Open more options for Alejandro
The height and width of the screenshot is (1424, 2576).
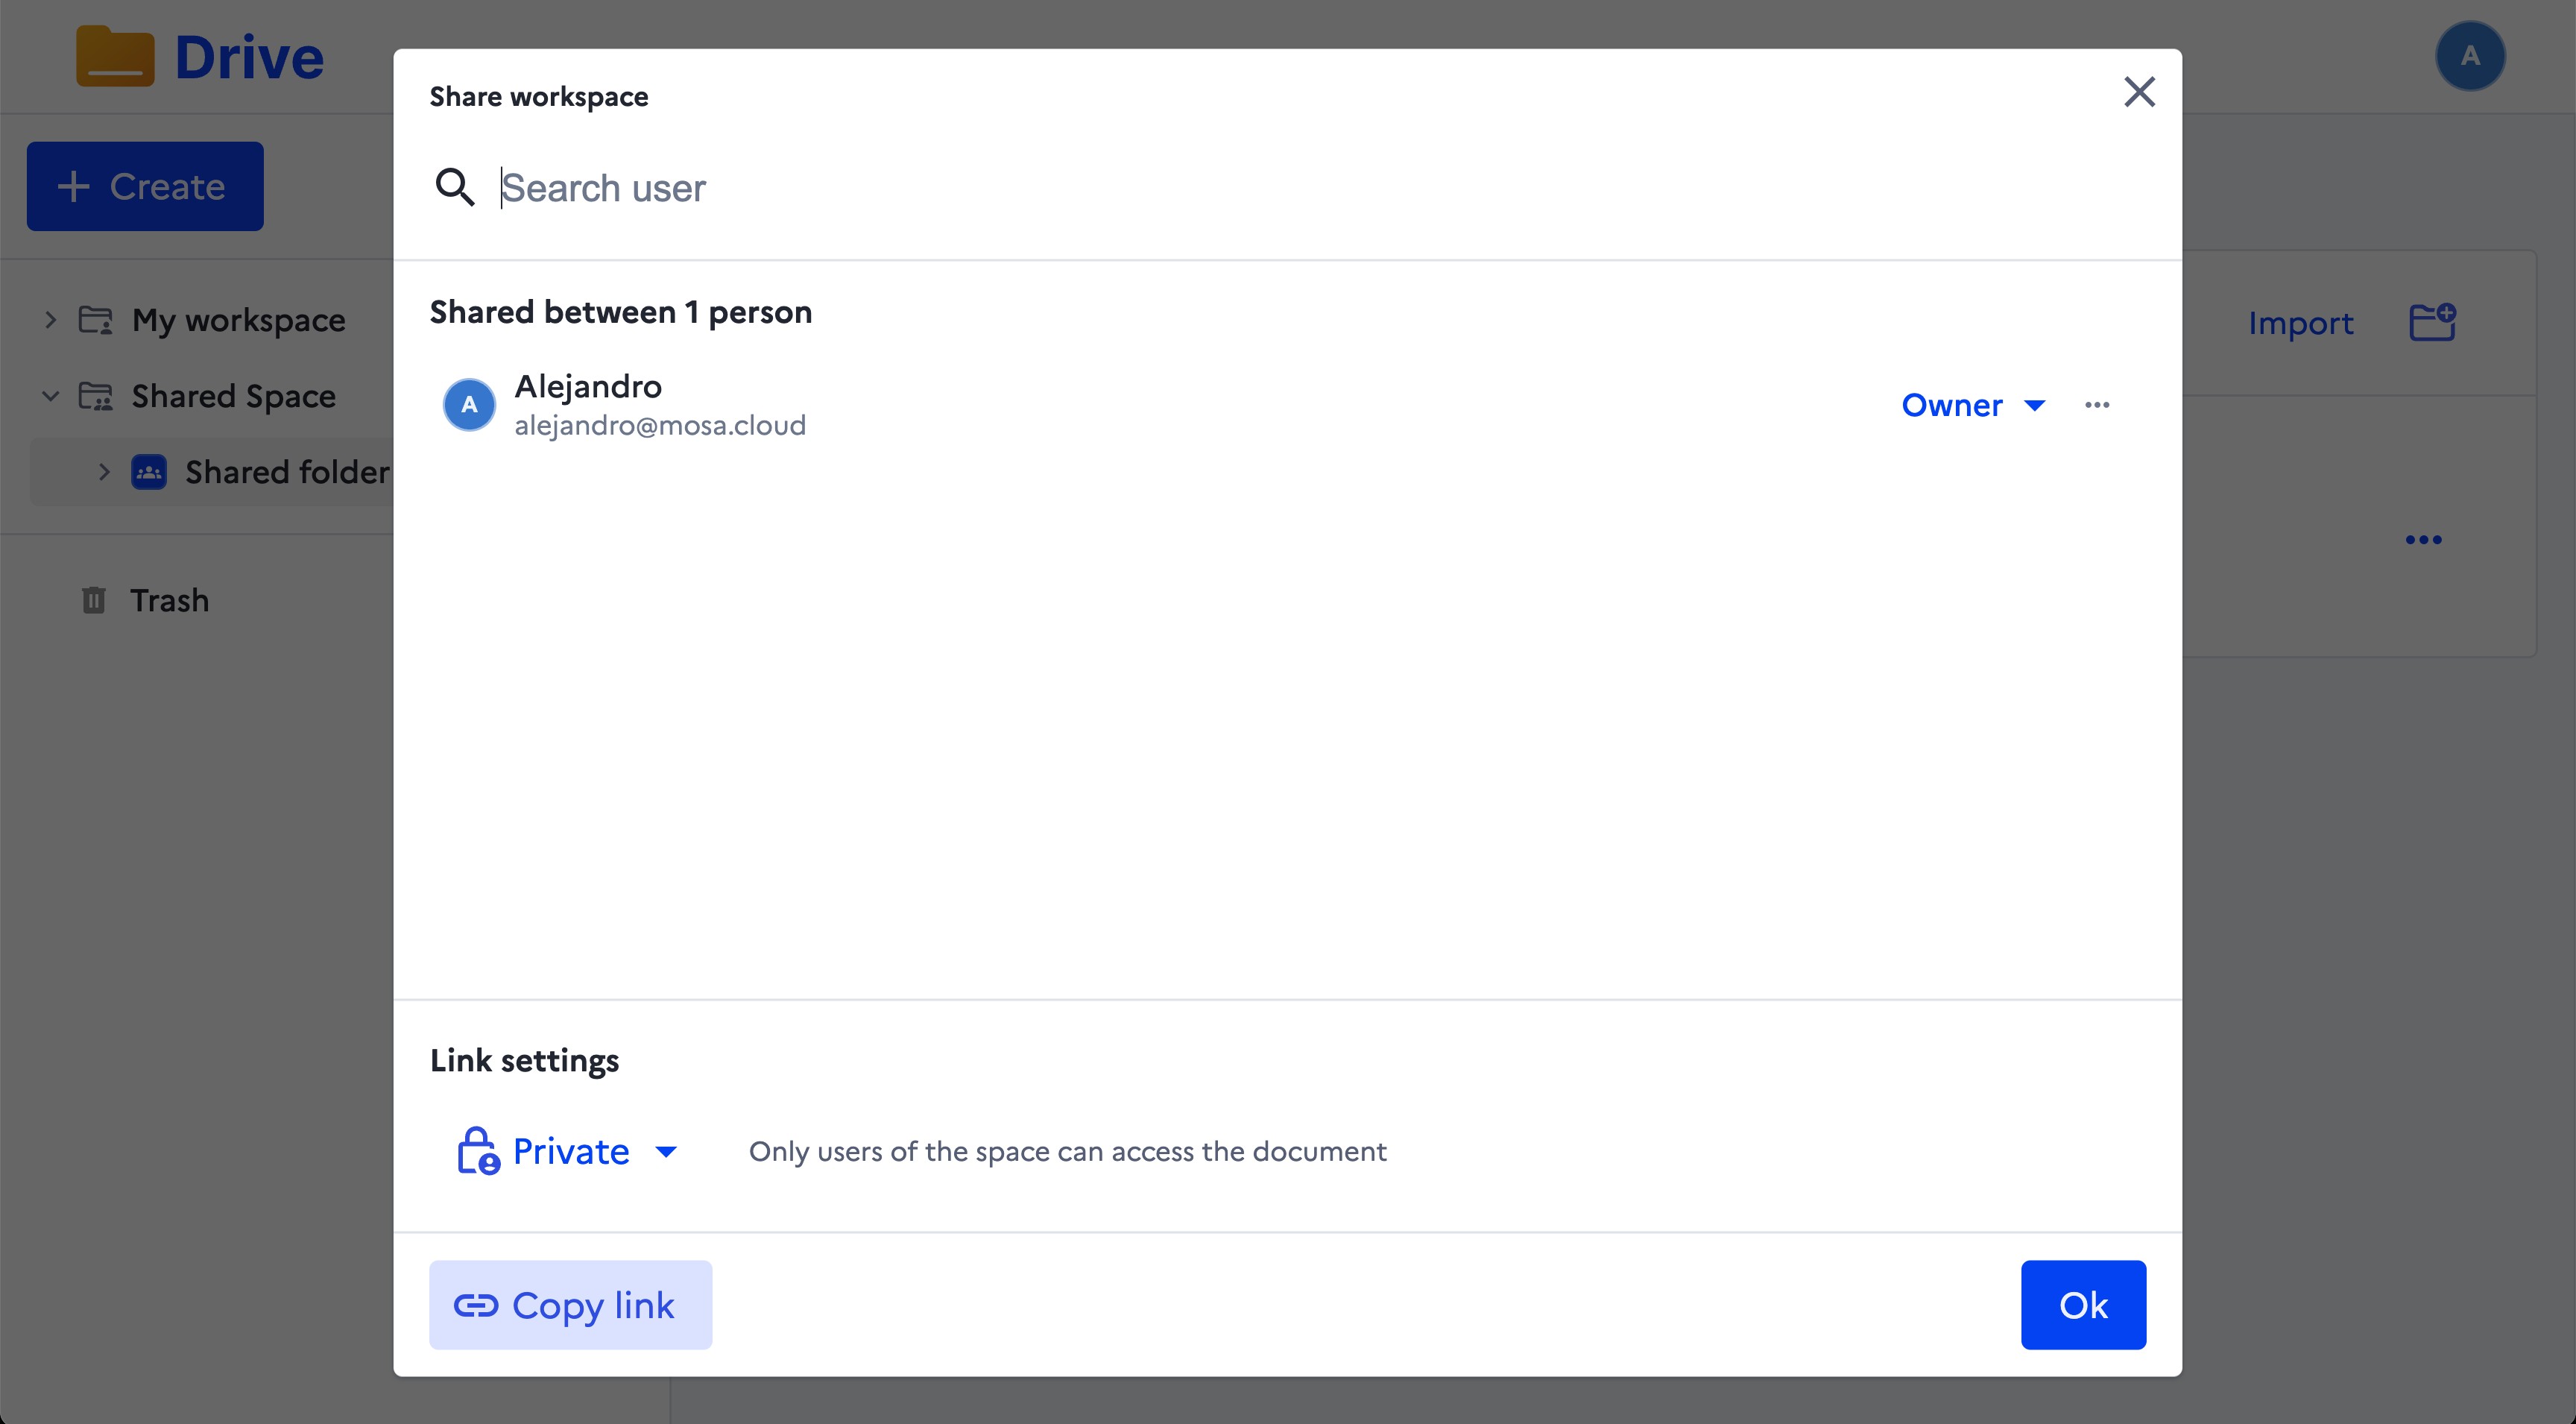pyautogui.click(x=2097, y=405)
